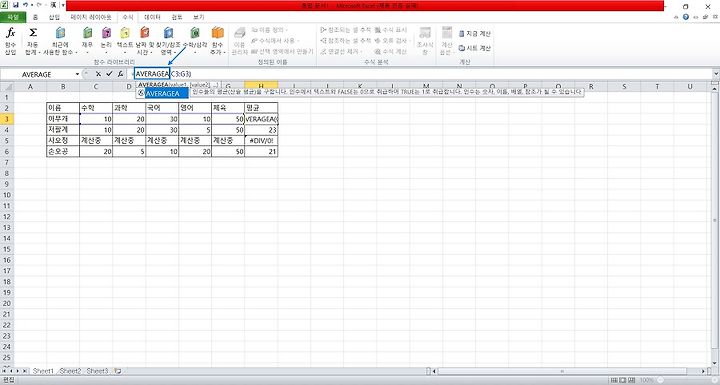Minimize the ribbon using the caret icon
The image size is (720, 385).
(677, 17)
